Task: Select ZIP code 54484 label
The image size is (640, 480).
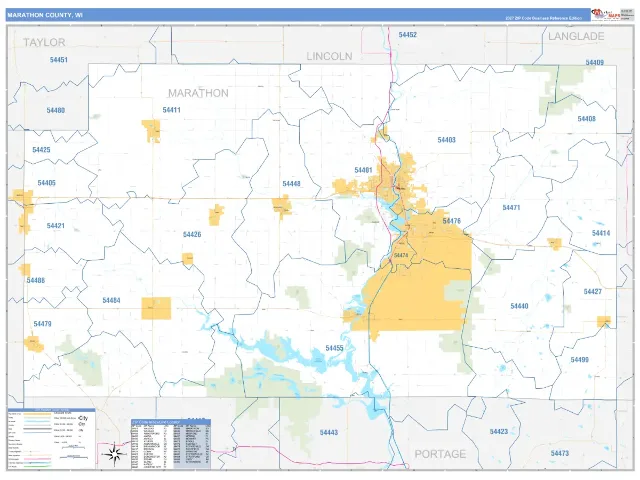Action: click(111, 300)
